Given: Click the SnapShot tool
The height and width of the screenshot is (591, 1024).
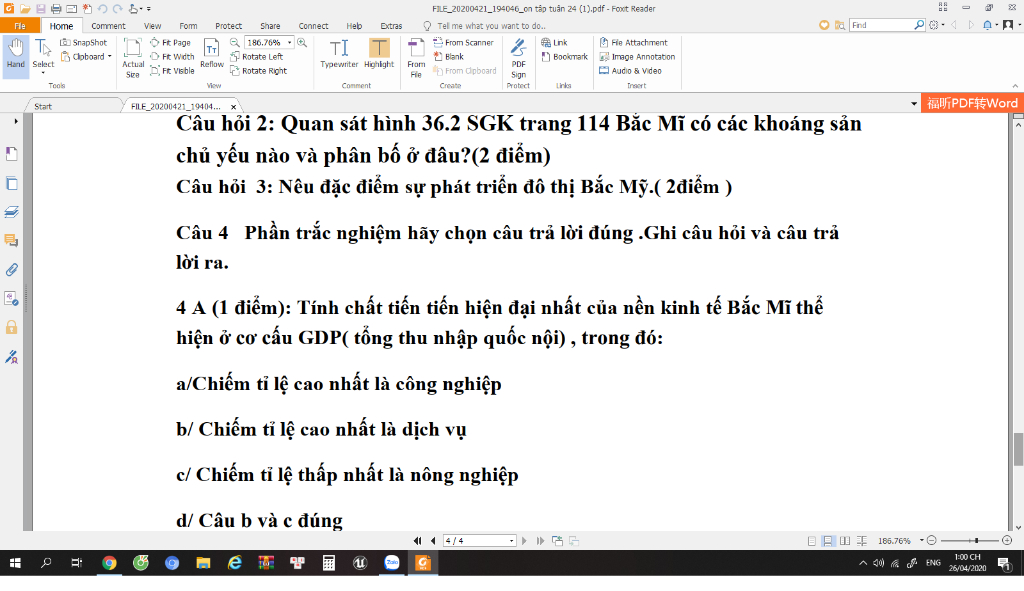Looking at the screenshot, I should pyautogui.click(x=84, y=42).
